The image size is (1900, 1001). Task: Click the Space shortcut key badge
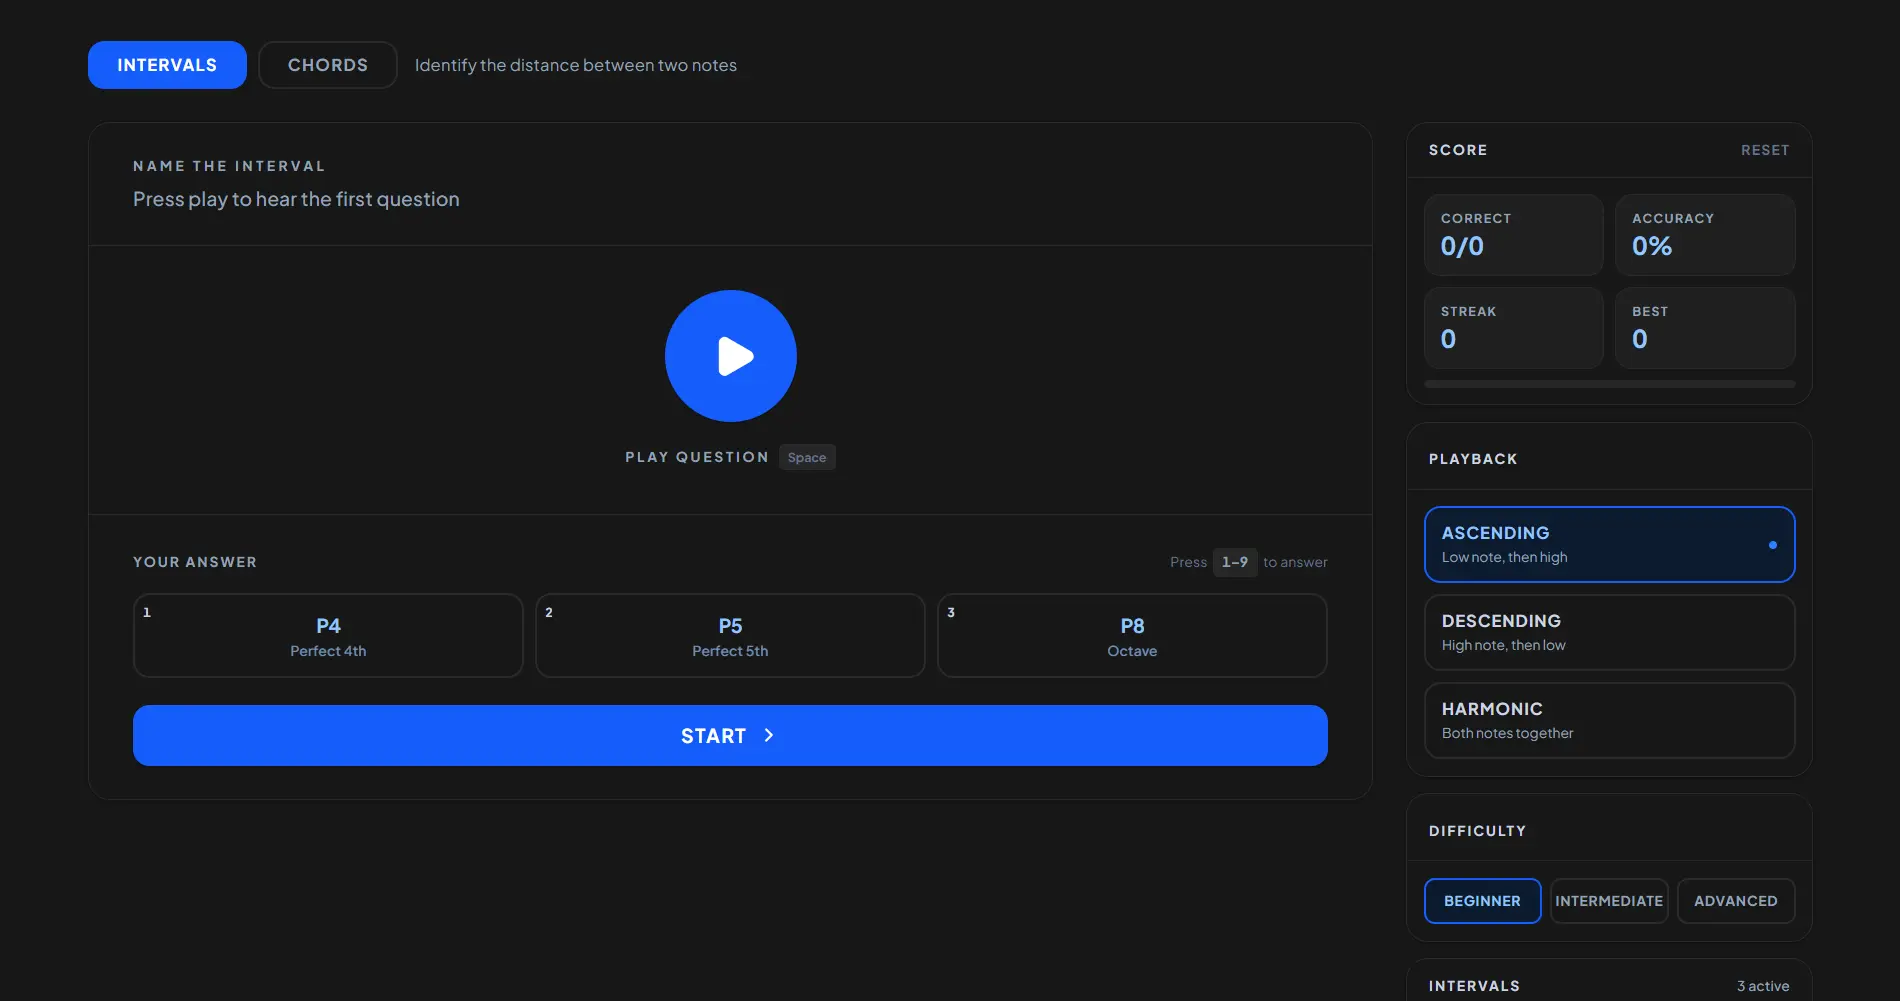tap(807, 457)
